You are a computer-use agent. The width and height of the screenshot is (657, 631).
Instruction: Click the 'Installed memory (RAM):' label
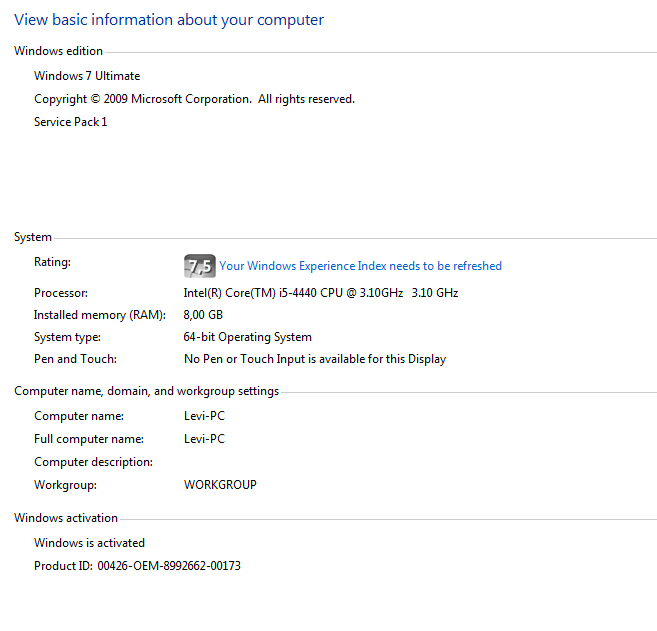[x=100, y=315]
